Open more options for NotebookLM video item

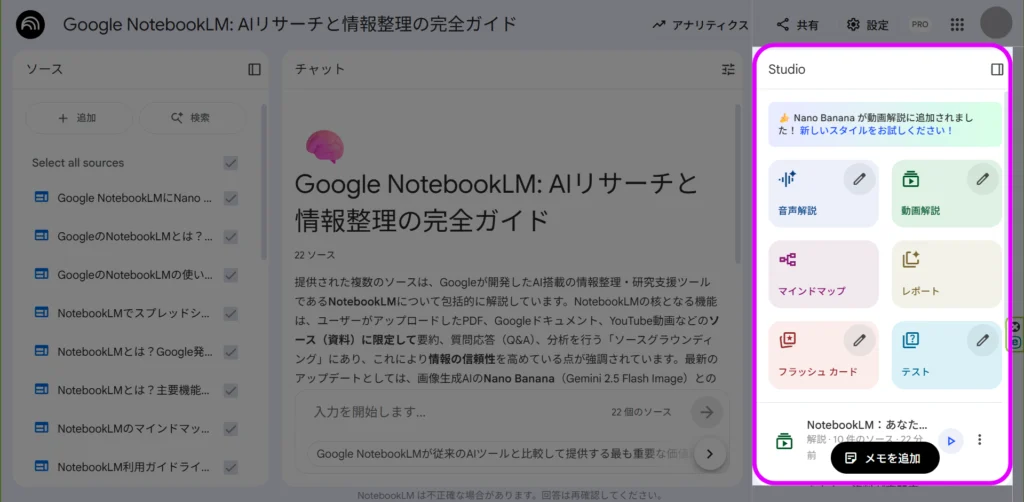click(x=979, y=440)
